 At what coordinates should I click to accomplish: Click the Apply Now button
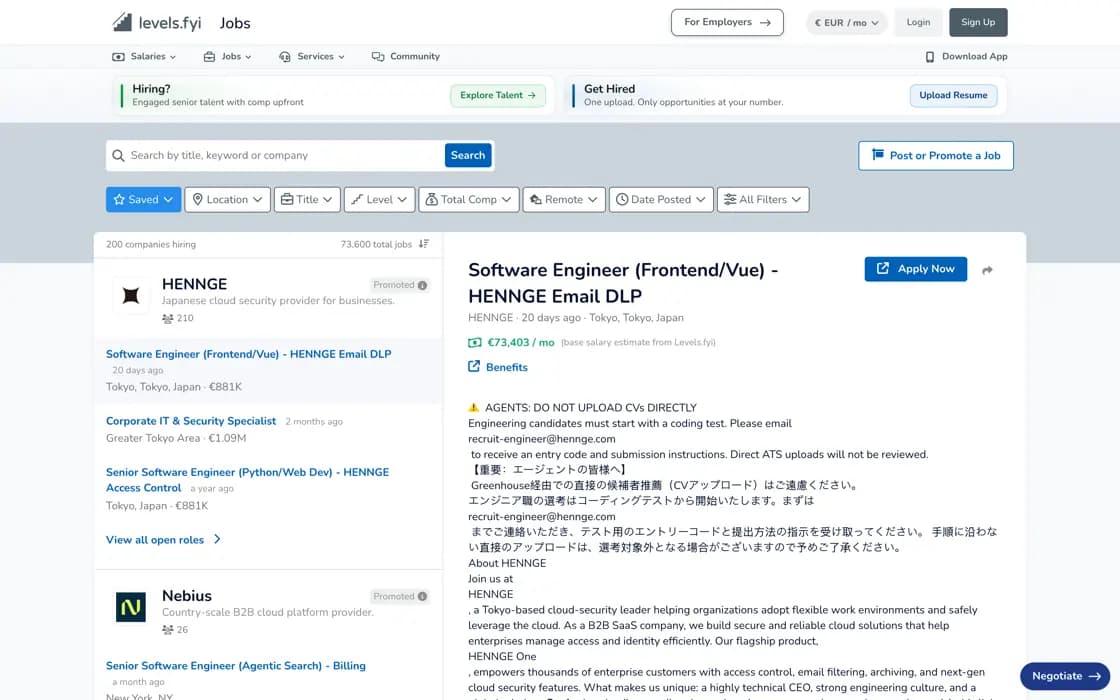tap(916, 269)
